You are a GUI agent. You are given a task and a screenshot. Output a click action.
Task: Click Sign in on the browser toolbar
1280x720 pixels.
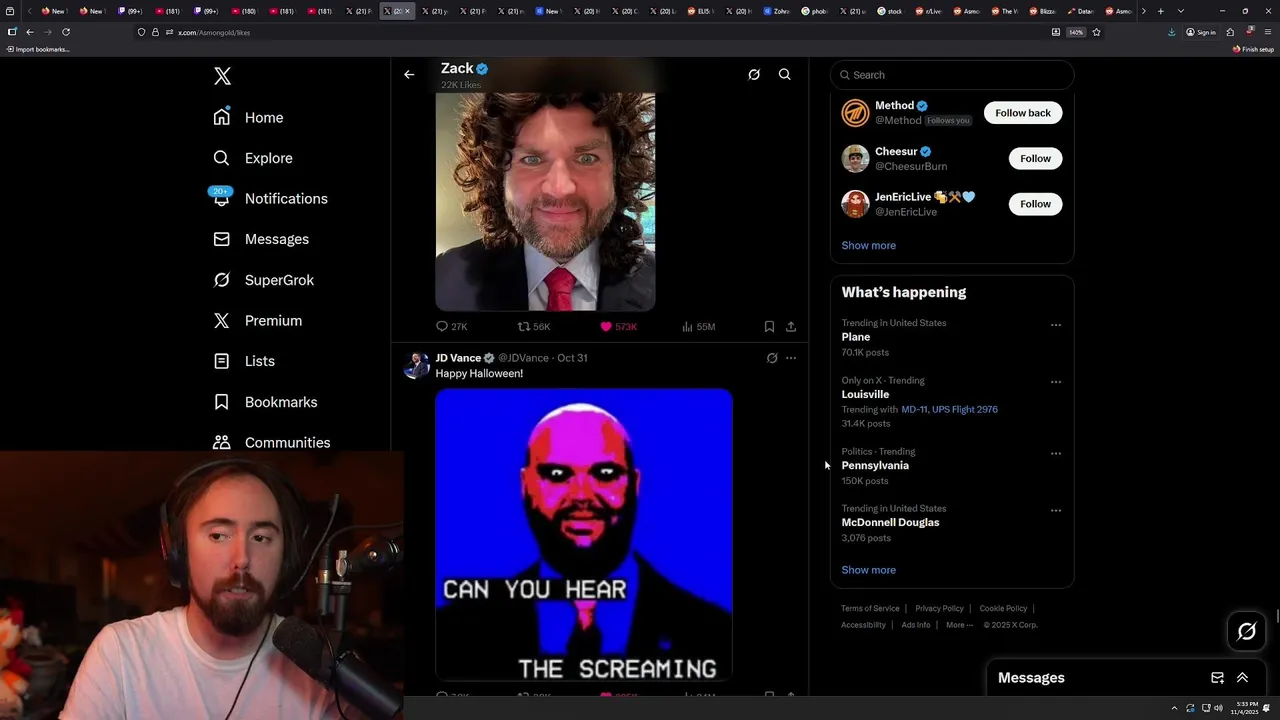tap(1201, 32)
